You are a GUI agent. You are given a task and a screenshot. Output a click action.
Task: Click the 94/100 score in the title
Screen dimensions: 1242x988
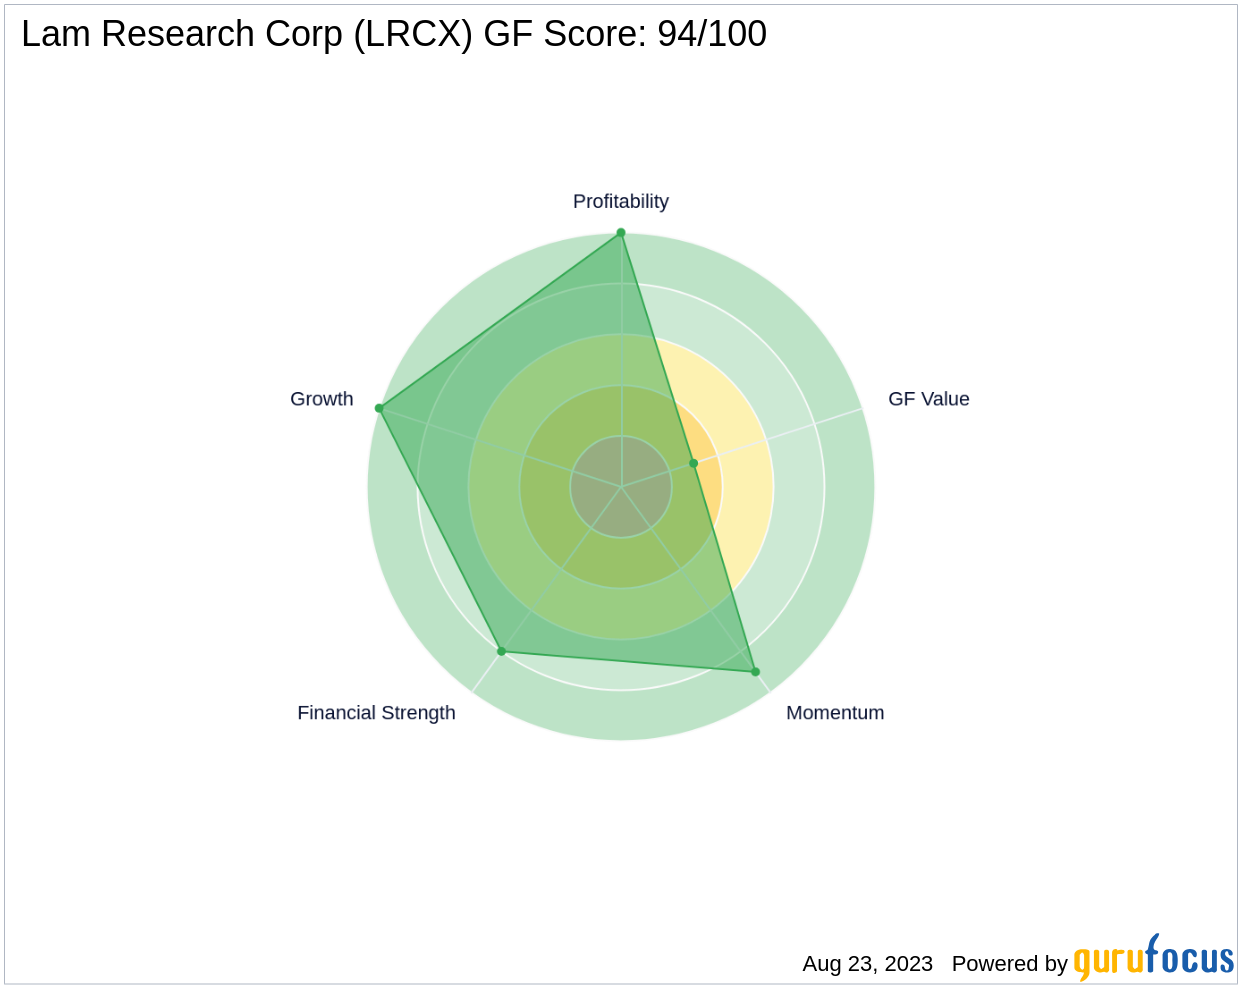tap(712, 34)
